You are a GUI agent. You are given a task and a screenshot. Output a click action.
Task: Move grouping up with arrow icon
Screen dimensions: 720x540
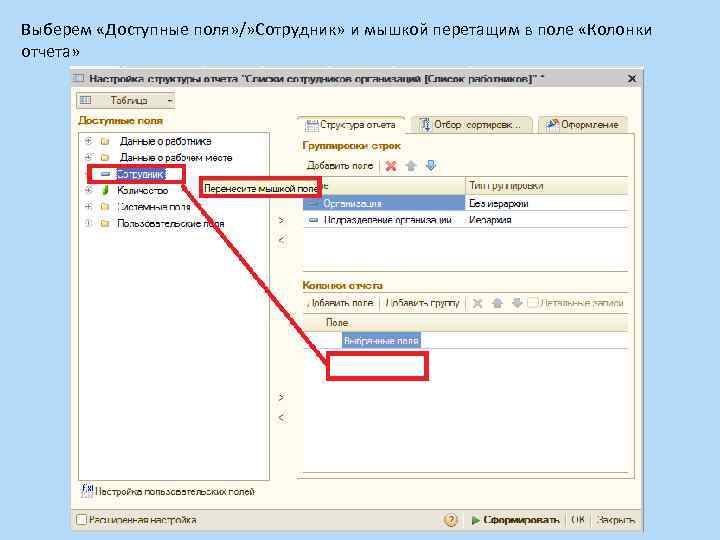pyautogui.click(x=411, y=166)
